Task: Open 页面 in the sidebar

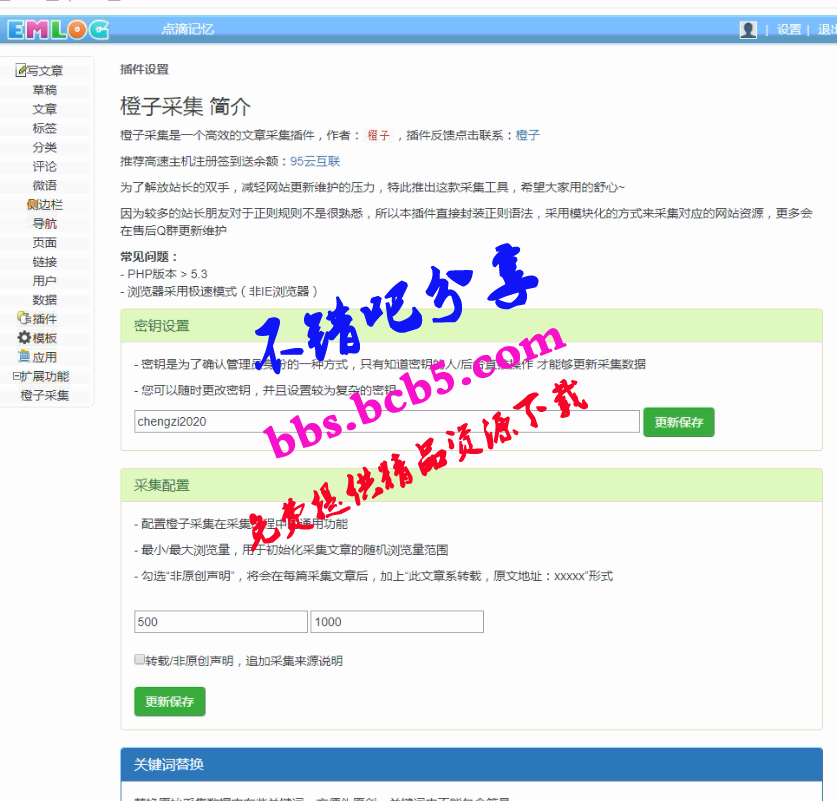Action: [45, 243]
